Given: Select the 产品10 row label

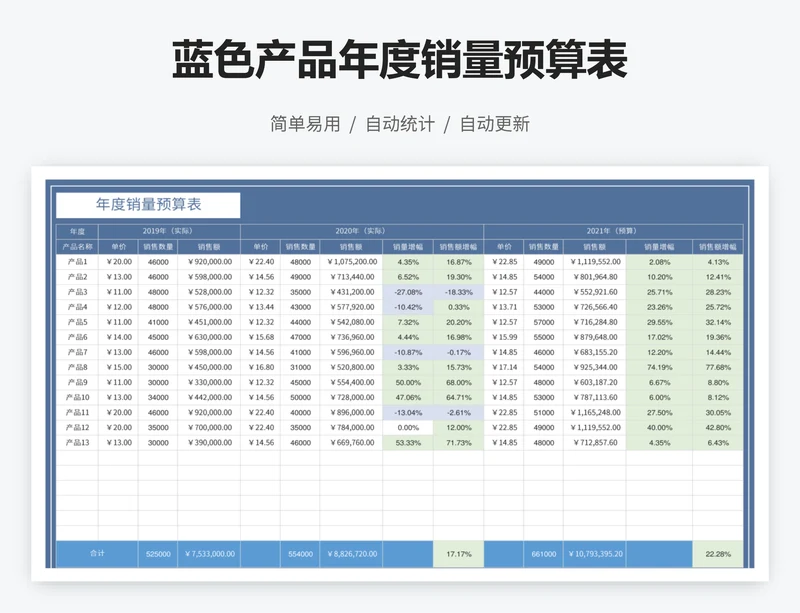Looking at the screenshot, I should coord(77,397).
